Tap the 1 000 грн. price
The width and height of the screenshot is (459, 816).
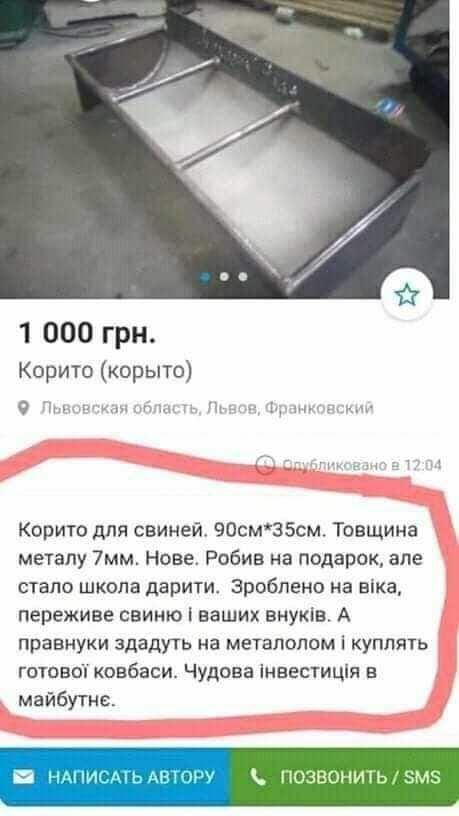pyautogui.click(x=87, y=334)
